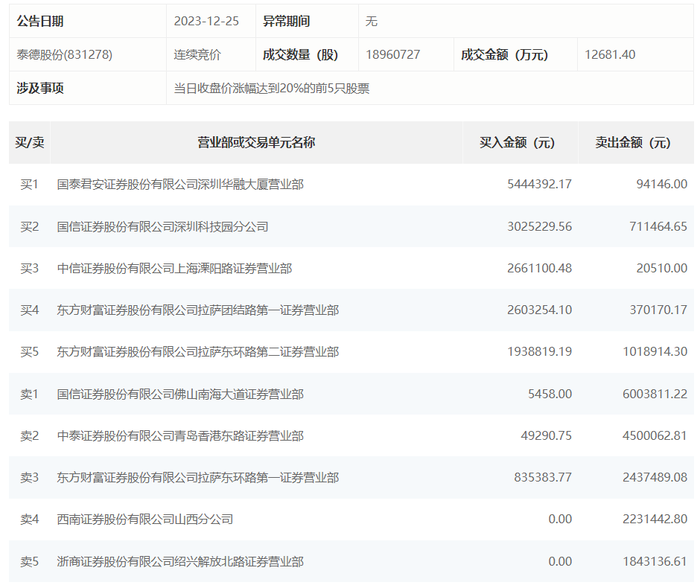This screenshot has height=588, width=700.
Task: Select sell amount 6003811.22
Action: 655,394
